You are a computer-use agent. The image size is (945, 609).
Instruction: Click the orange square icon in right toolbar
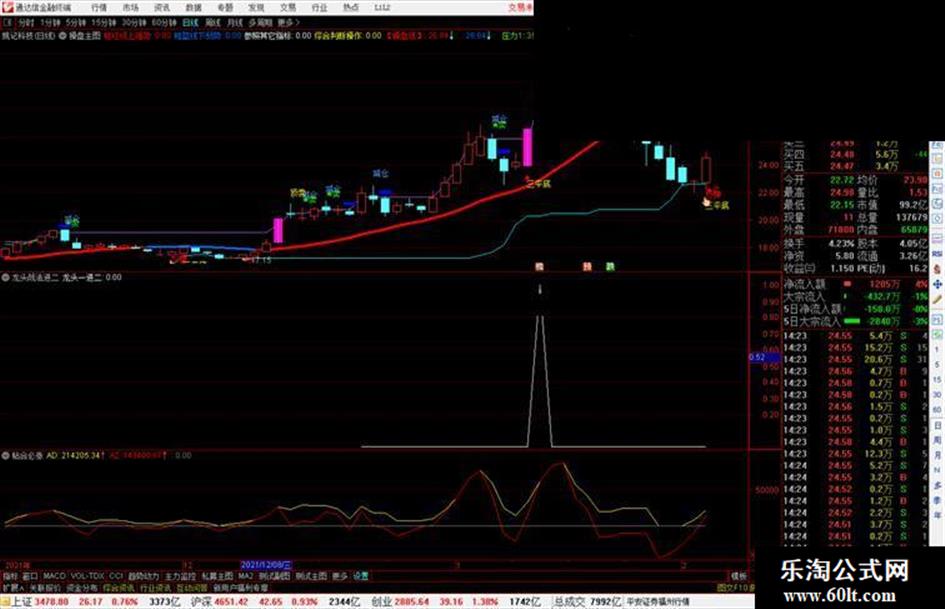937,174
